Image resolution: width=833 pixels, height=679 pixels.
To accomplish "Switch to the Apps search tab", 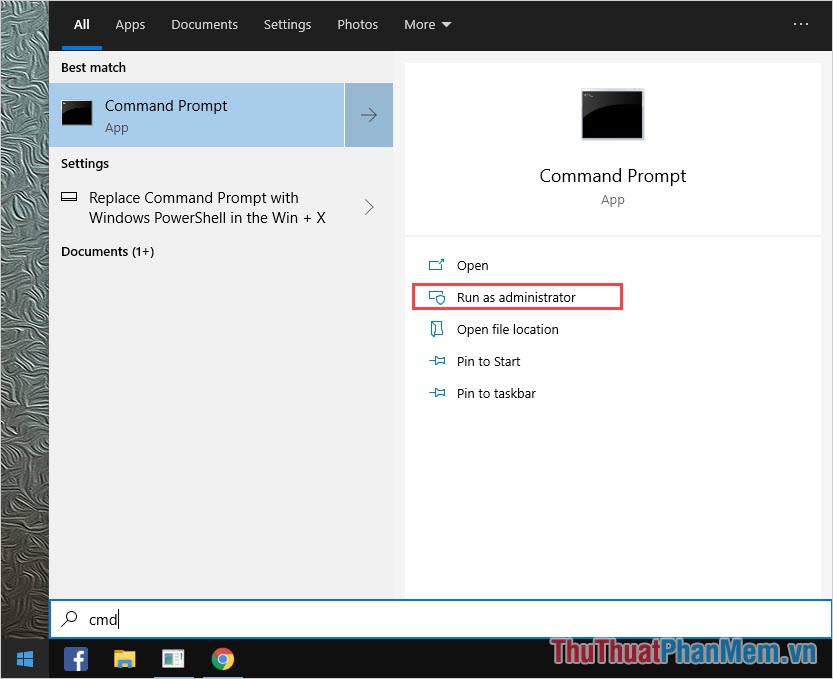I will pos(130,24).
